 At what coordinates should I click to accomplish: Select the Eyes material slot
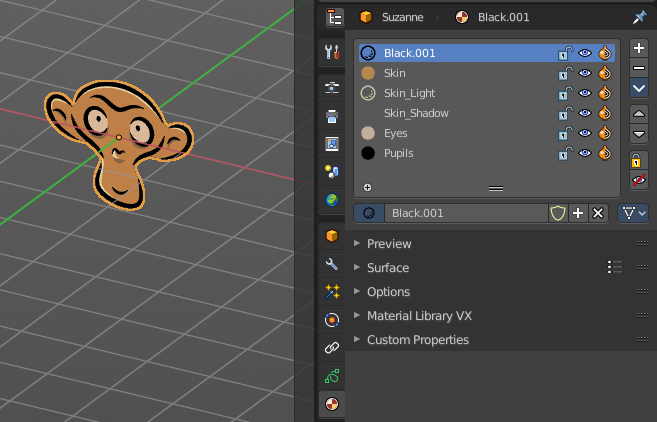(x=486, y=133)
